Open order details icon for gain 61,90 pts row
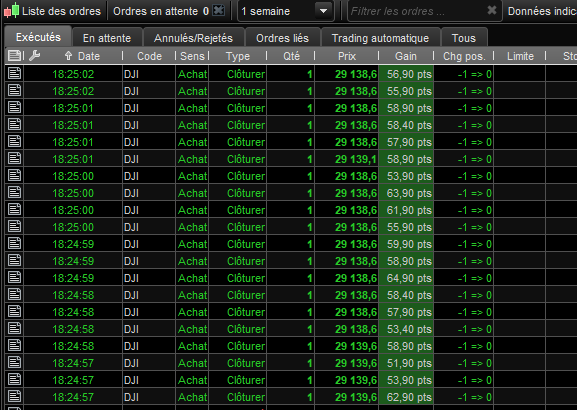 click(14, 209)
